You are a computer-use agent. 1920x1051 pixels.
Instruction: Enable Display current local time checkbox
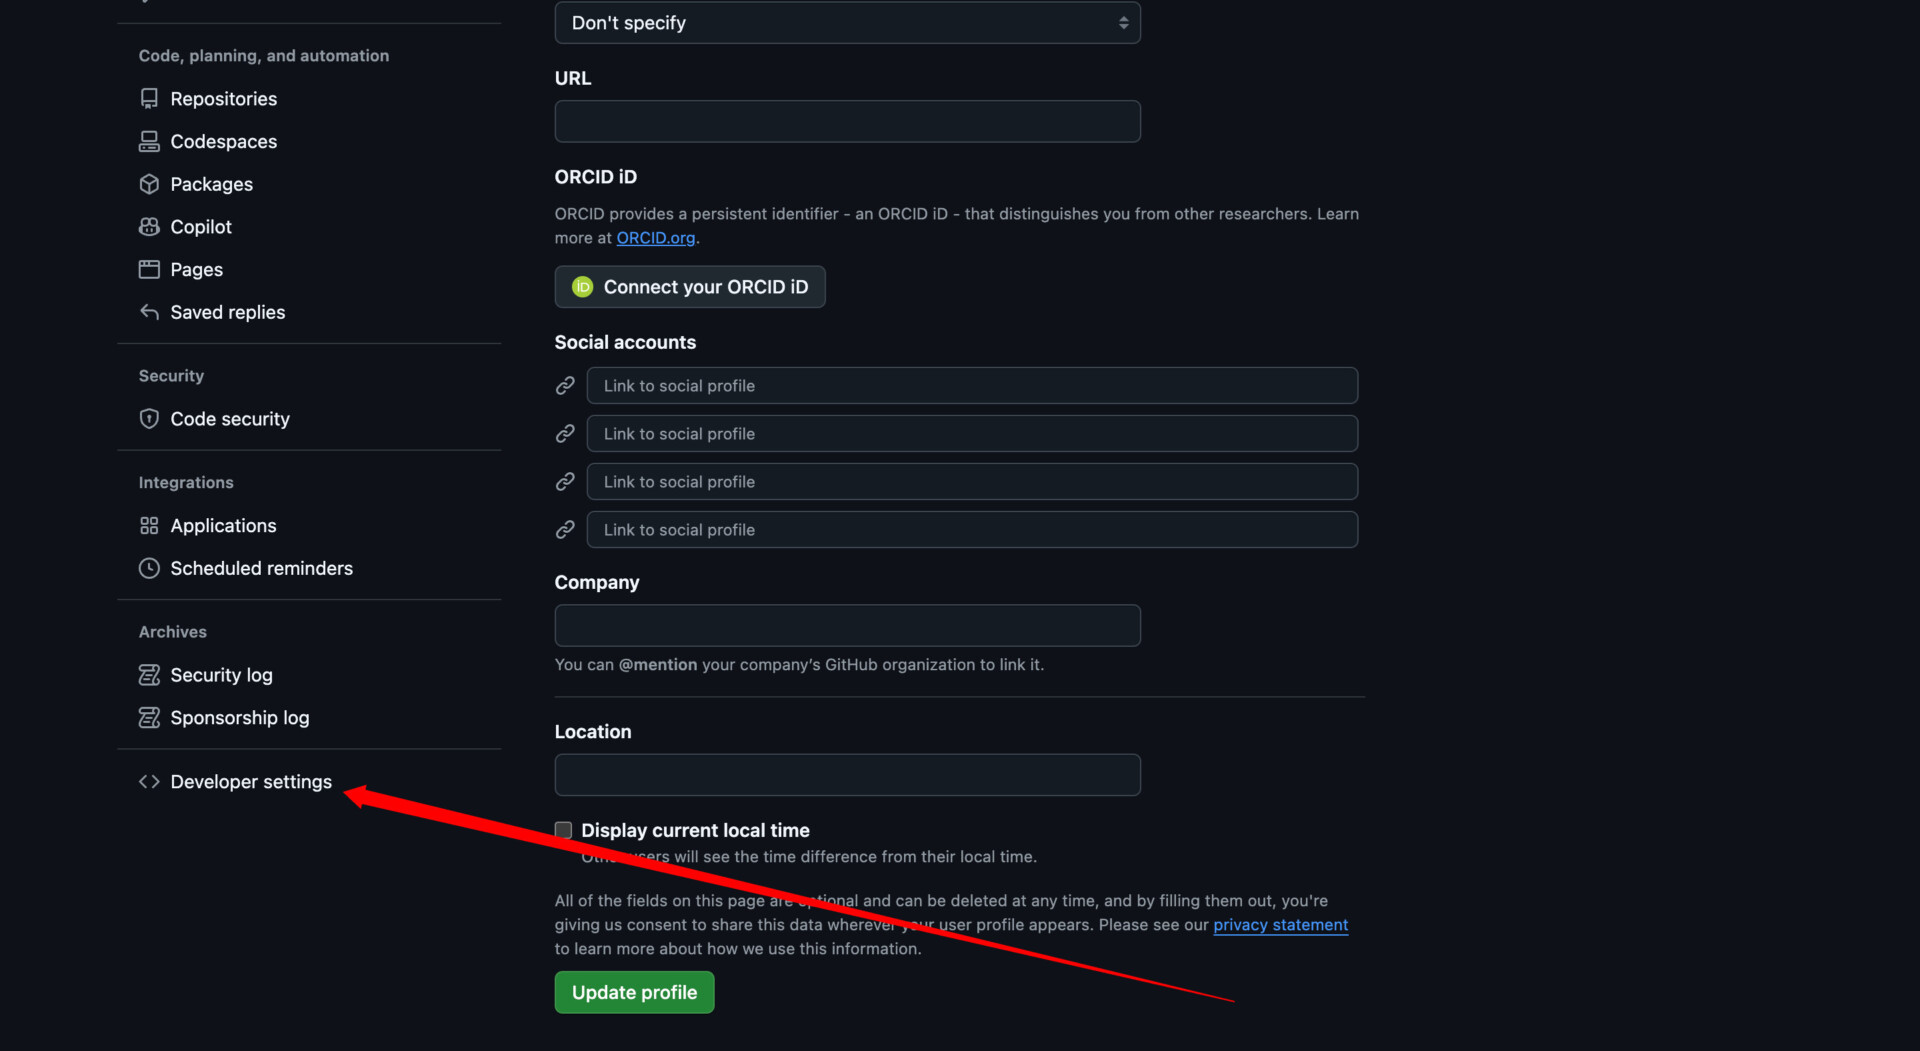coord(564,830)
